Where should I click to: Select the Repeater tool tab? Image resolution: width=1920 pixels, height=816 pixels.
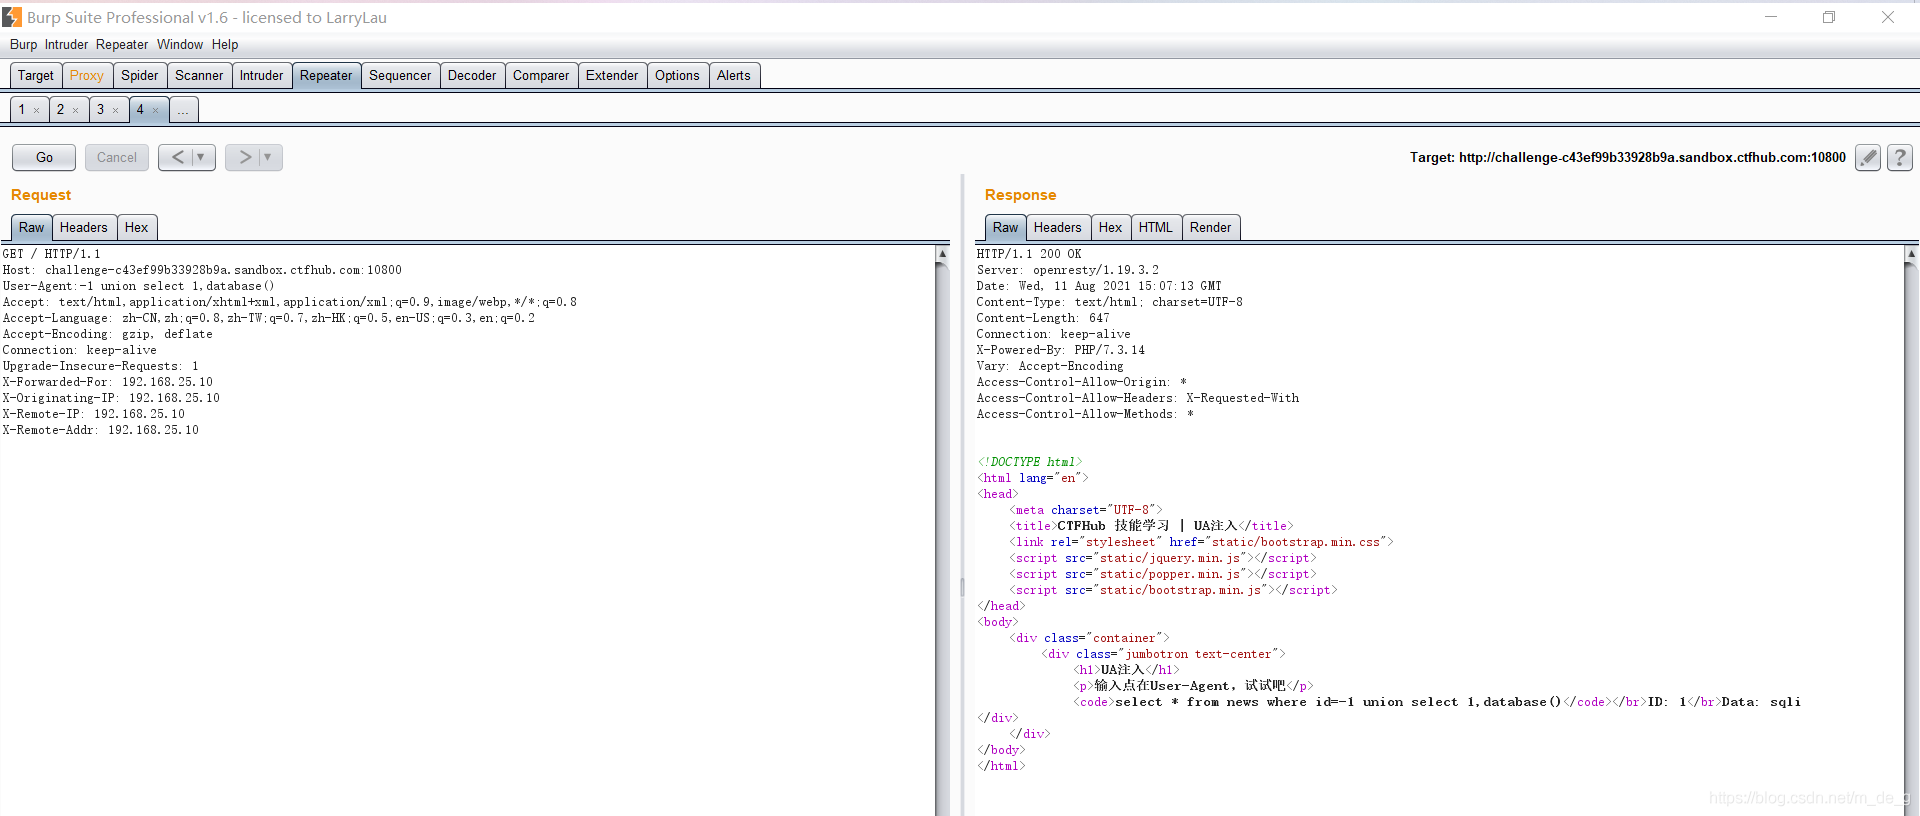pos(326,75)
